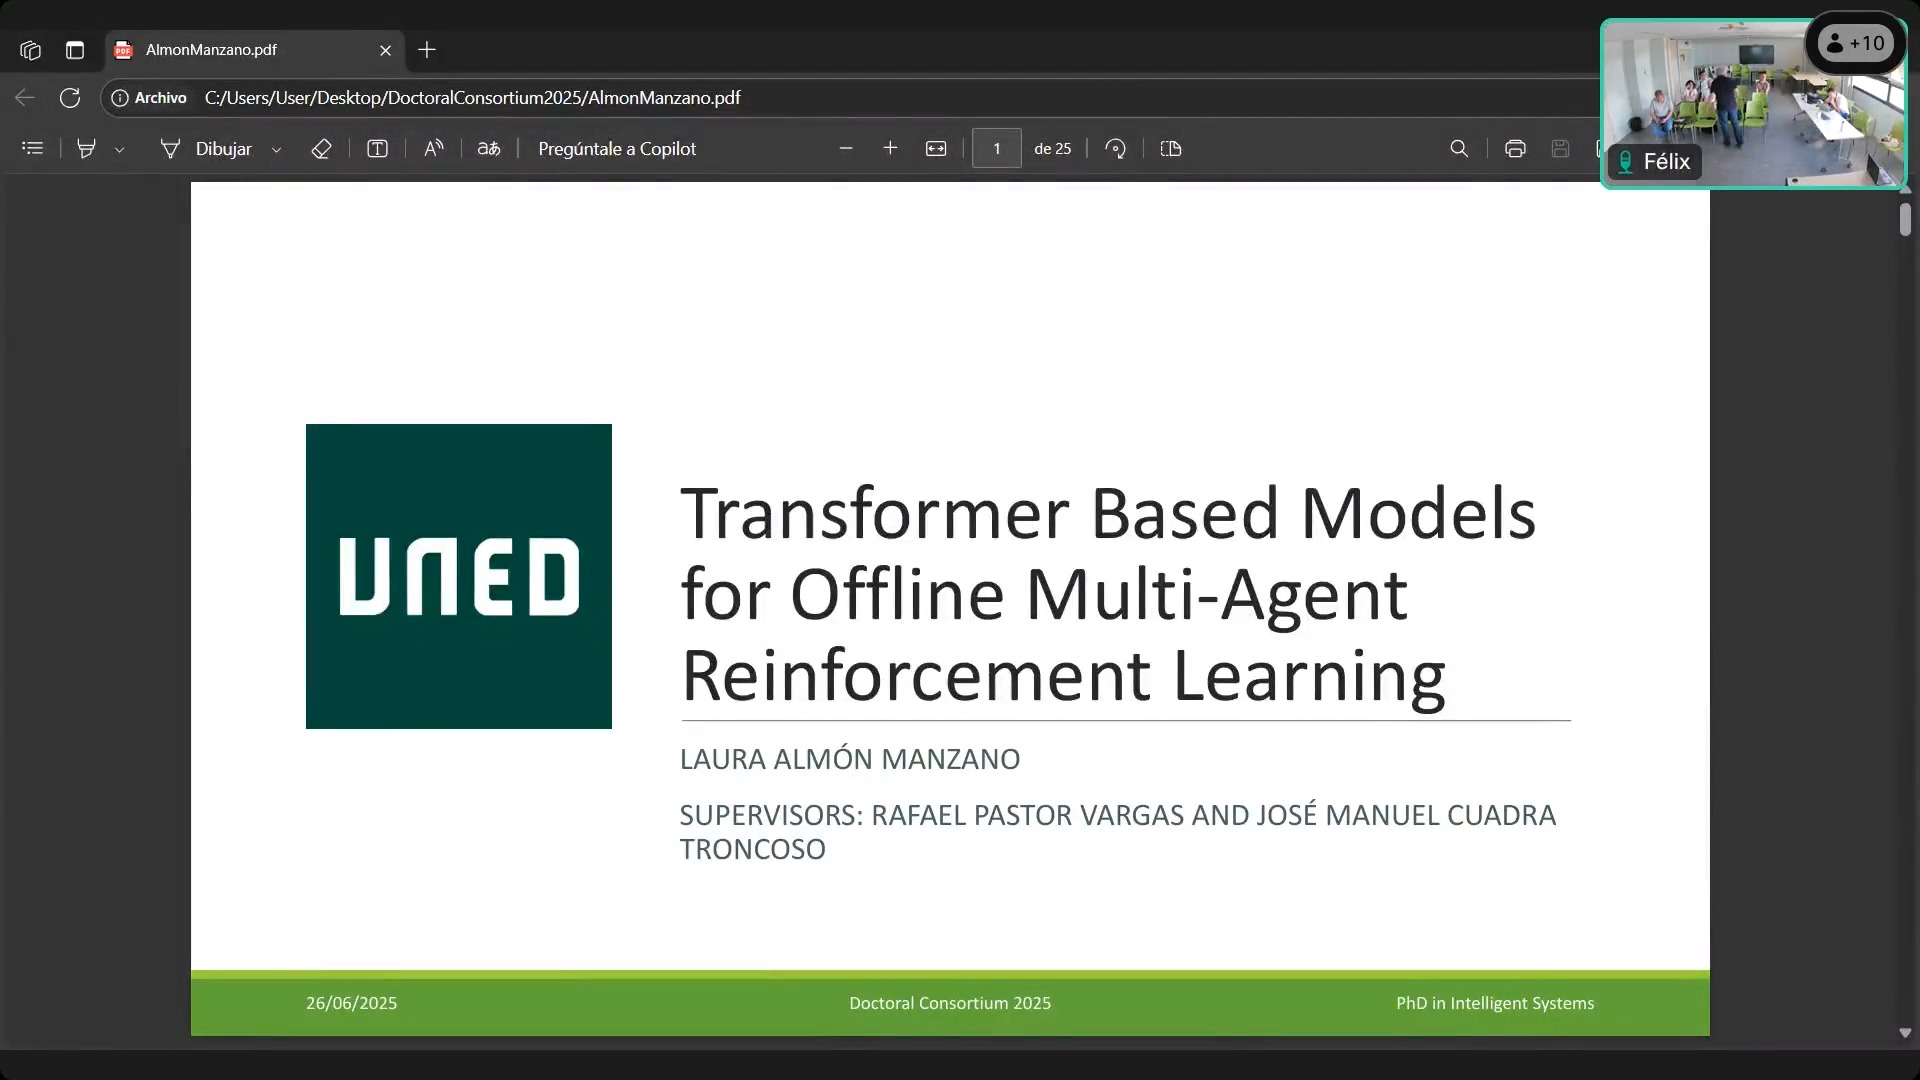
Task: Click the vertical scrollbar thumb
Action: [x=1905, y=220]
